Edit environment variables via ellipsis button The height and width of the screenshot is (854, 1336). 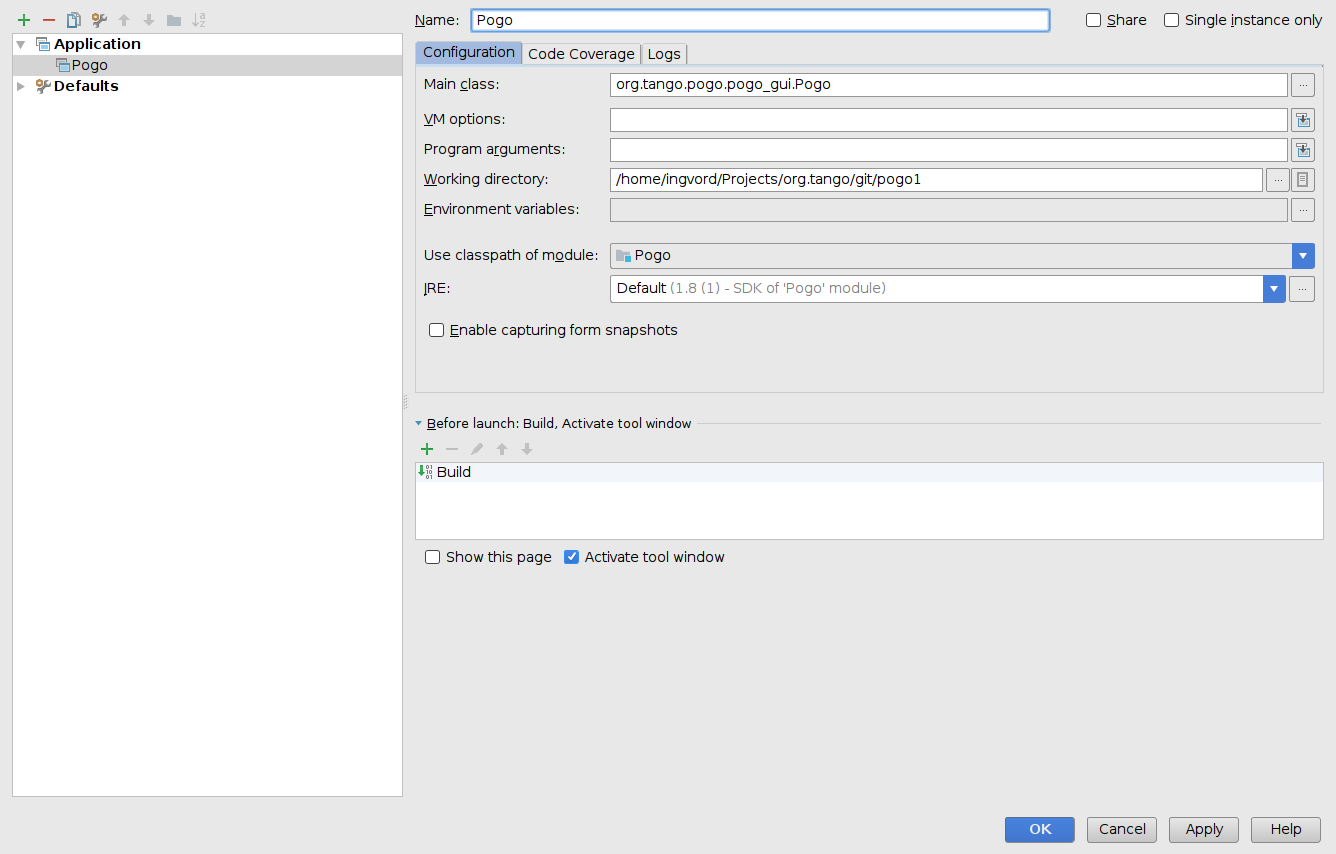tap(1302, 210)
